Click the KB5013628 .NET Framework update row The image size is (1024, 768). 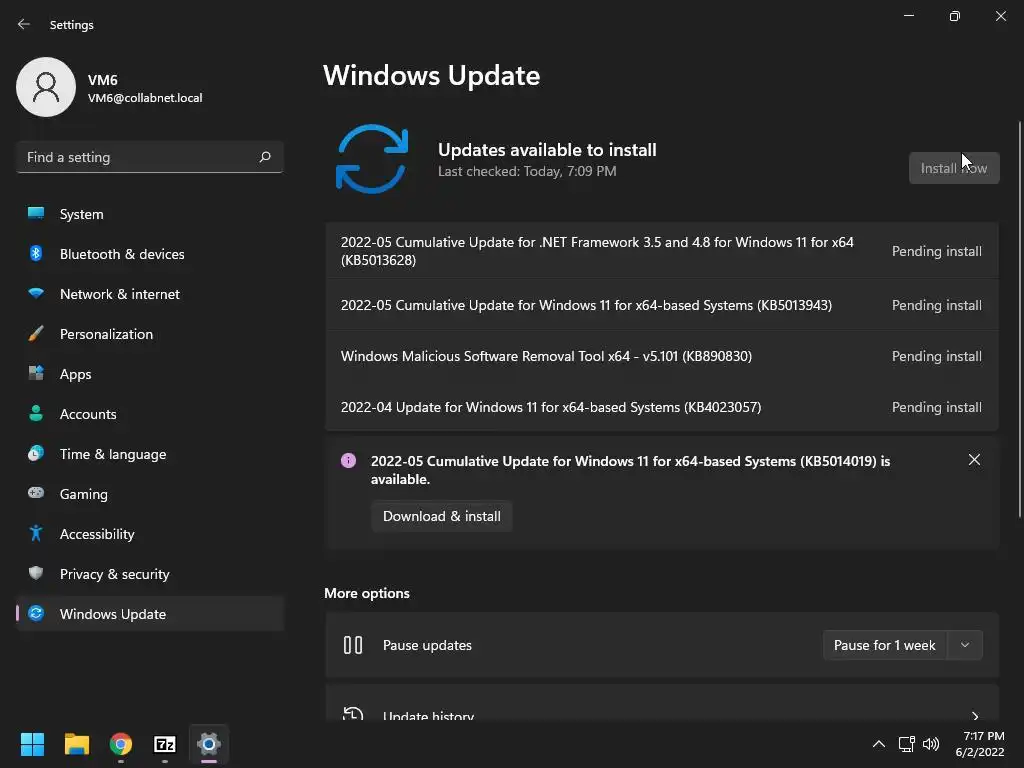coord(662,251)
